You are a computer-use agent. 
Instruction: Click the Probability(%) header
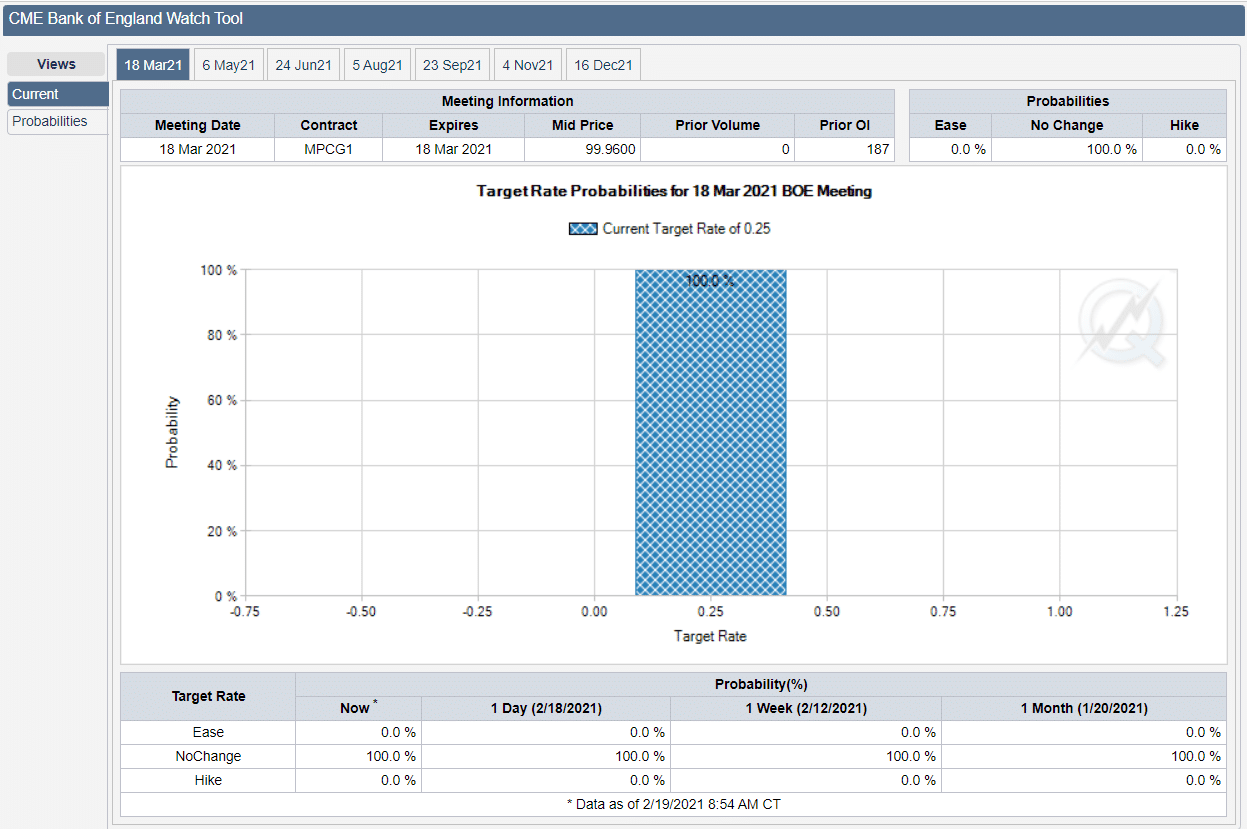tap(761, 684)
